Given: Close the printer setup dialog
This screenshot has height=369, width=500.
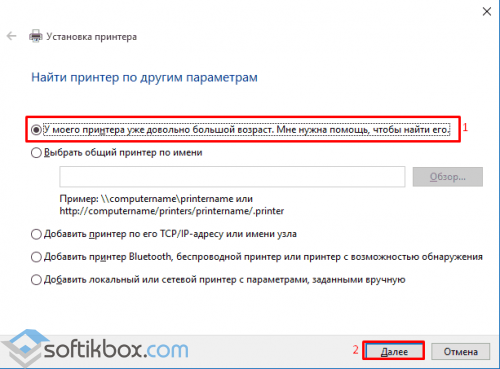Looking at the screenshot, I should coord(487,12).
